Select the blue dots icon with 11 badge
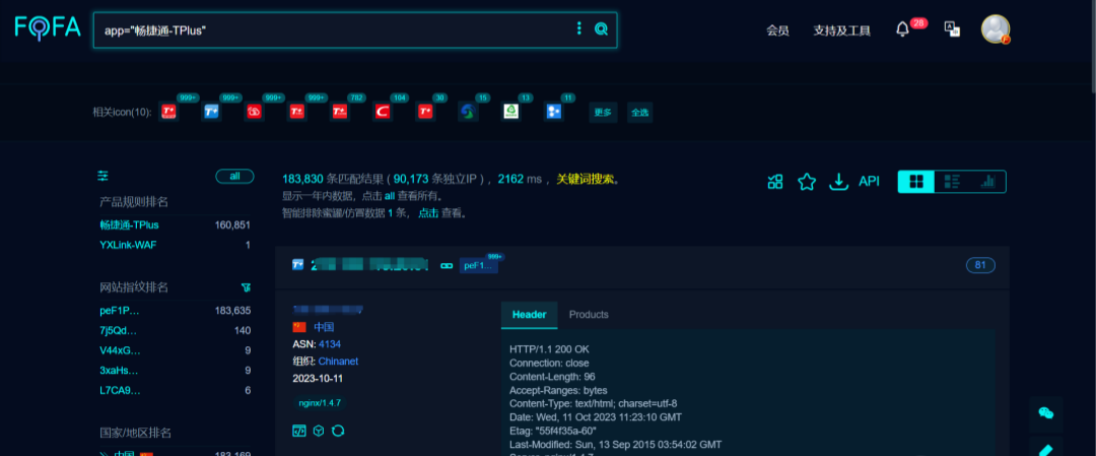This screenshot has width=1096, height=456. point(554,111)
